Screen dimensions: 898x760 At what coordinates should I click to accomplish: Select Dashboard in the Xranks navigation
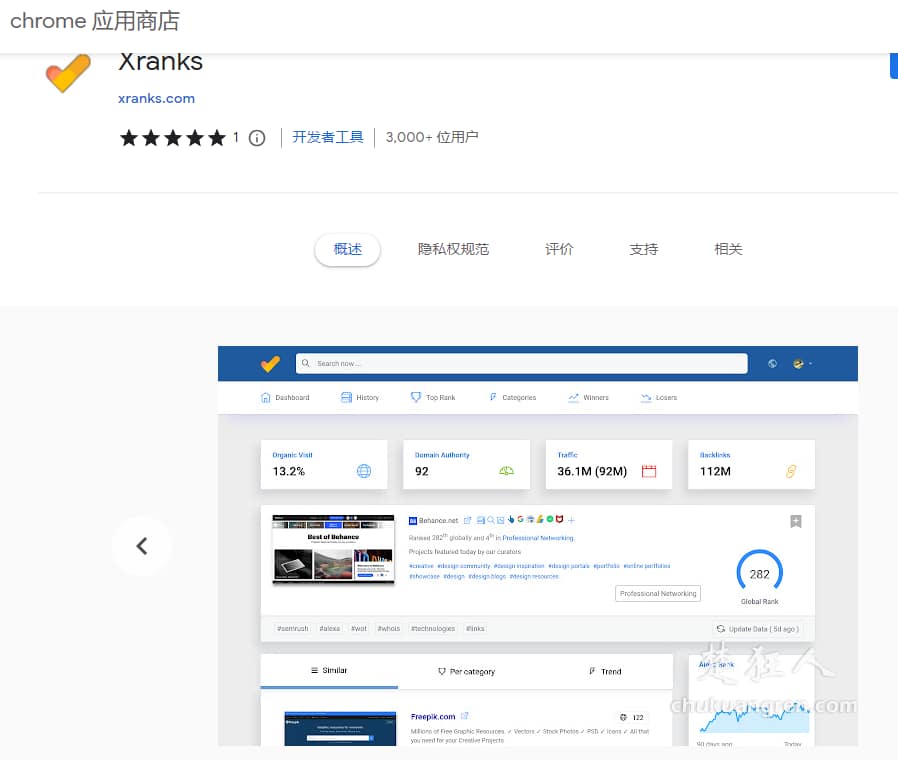tap(284, 397)
